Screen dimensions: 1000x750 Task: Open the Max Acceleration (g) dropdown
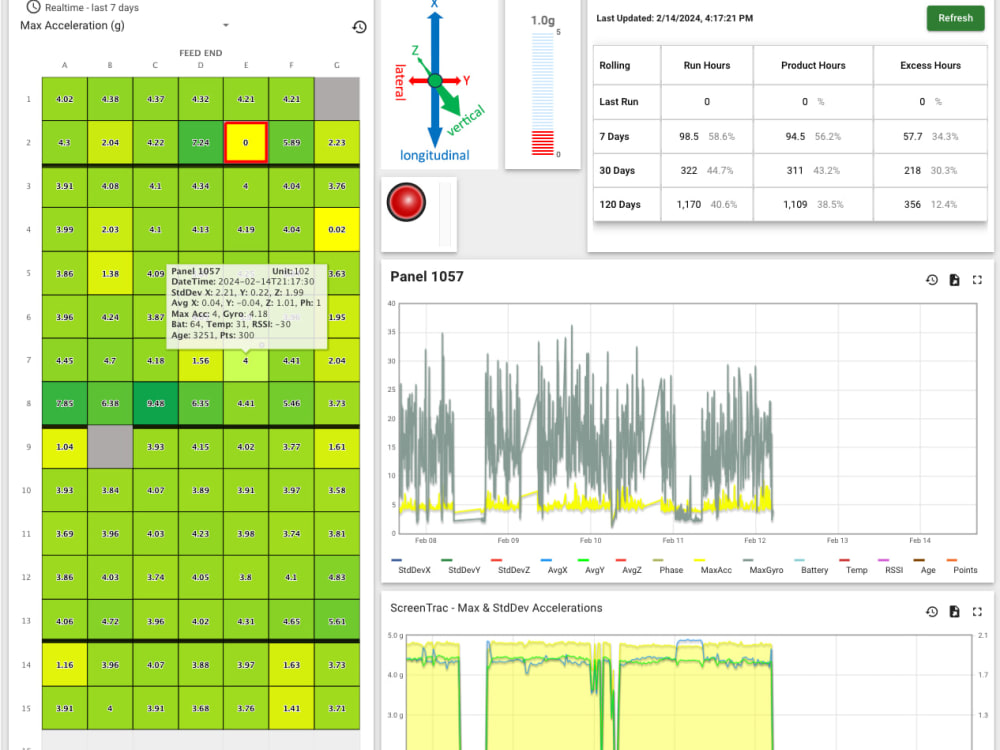(x=124, y=26)
